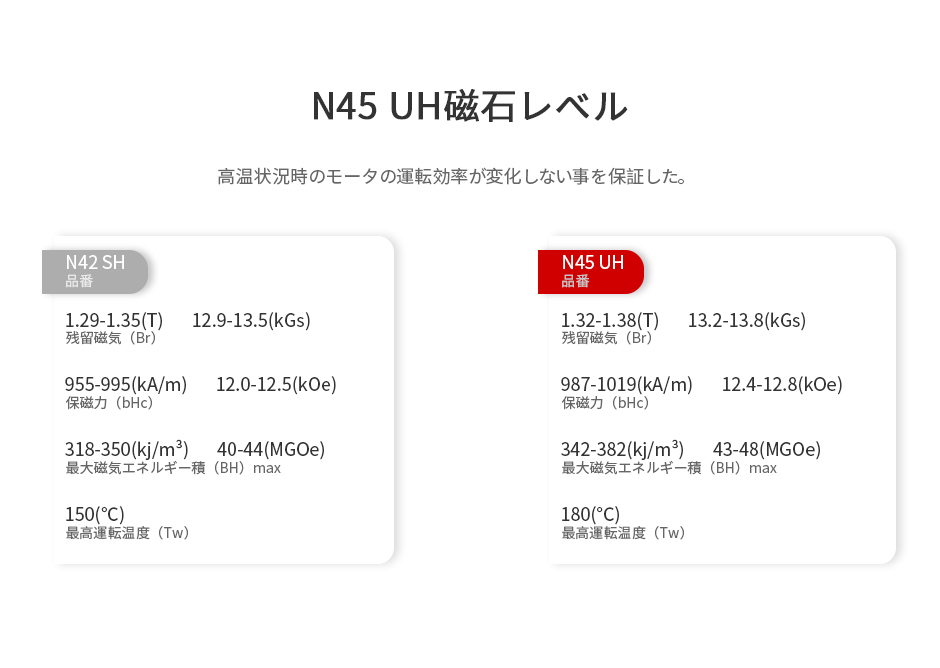This screenshot has width=940, height=668.
Task: Click the 40-44(MGOe) value
Action: tap(270, 449)
